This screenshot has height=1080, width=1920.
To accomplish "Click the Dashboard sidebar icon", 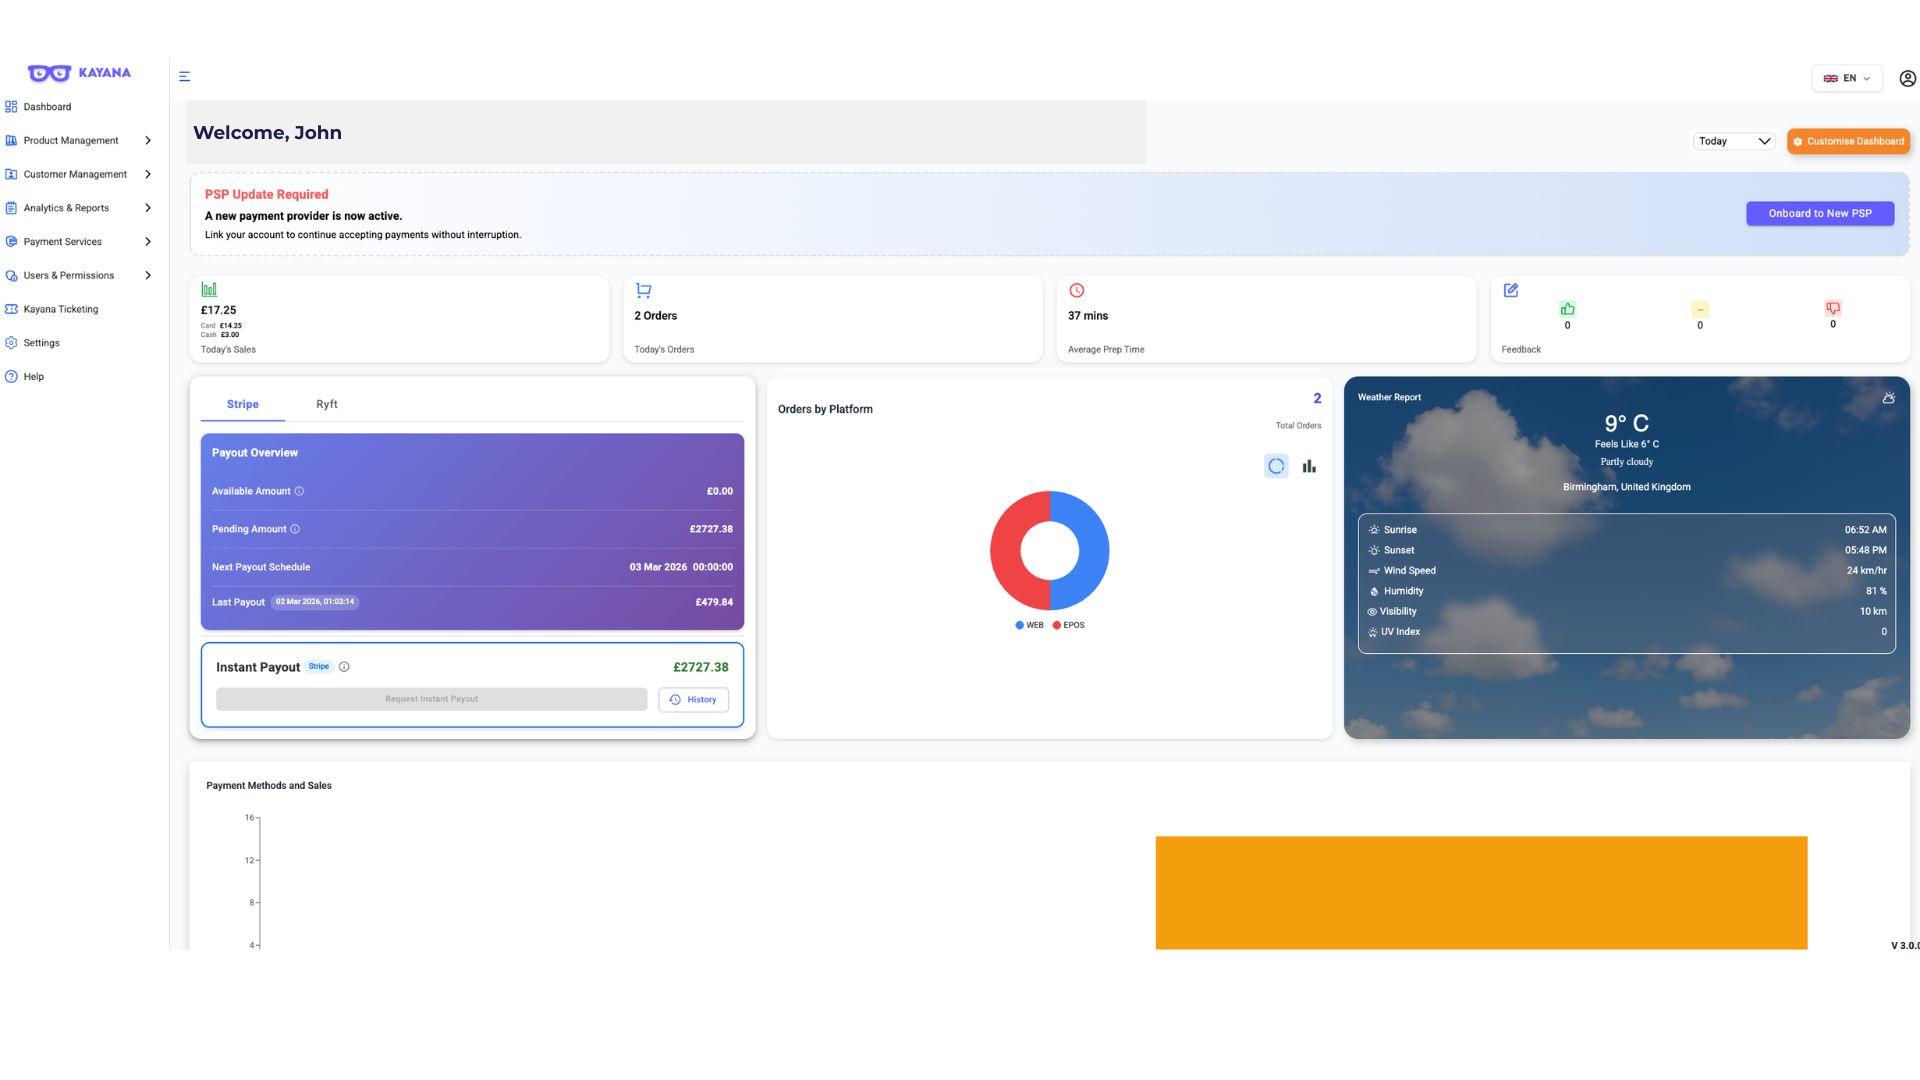I will tap(11, 107).
